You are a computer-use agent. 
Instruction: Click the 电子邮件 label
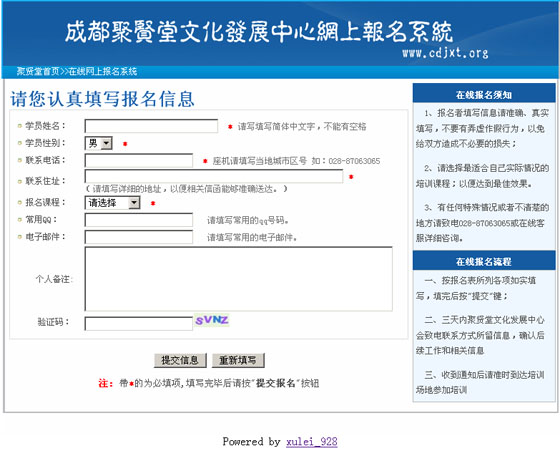click(45, 237)
